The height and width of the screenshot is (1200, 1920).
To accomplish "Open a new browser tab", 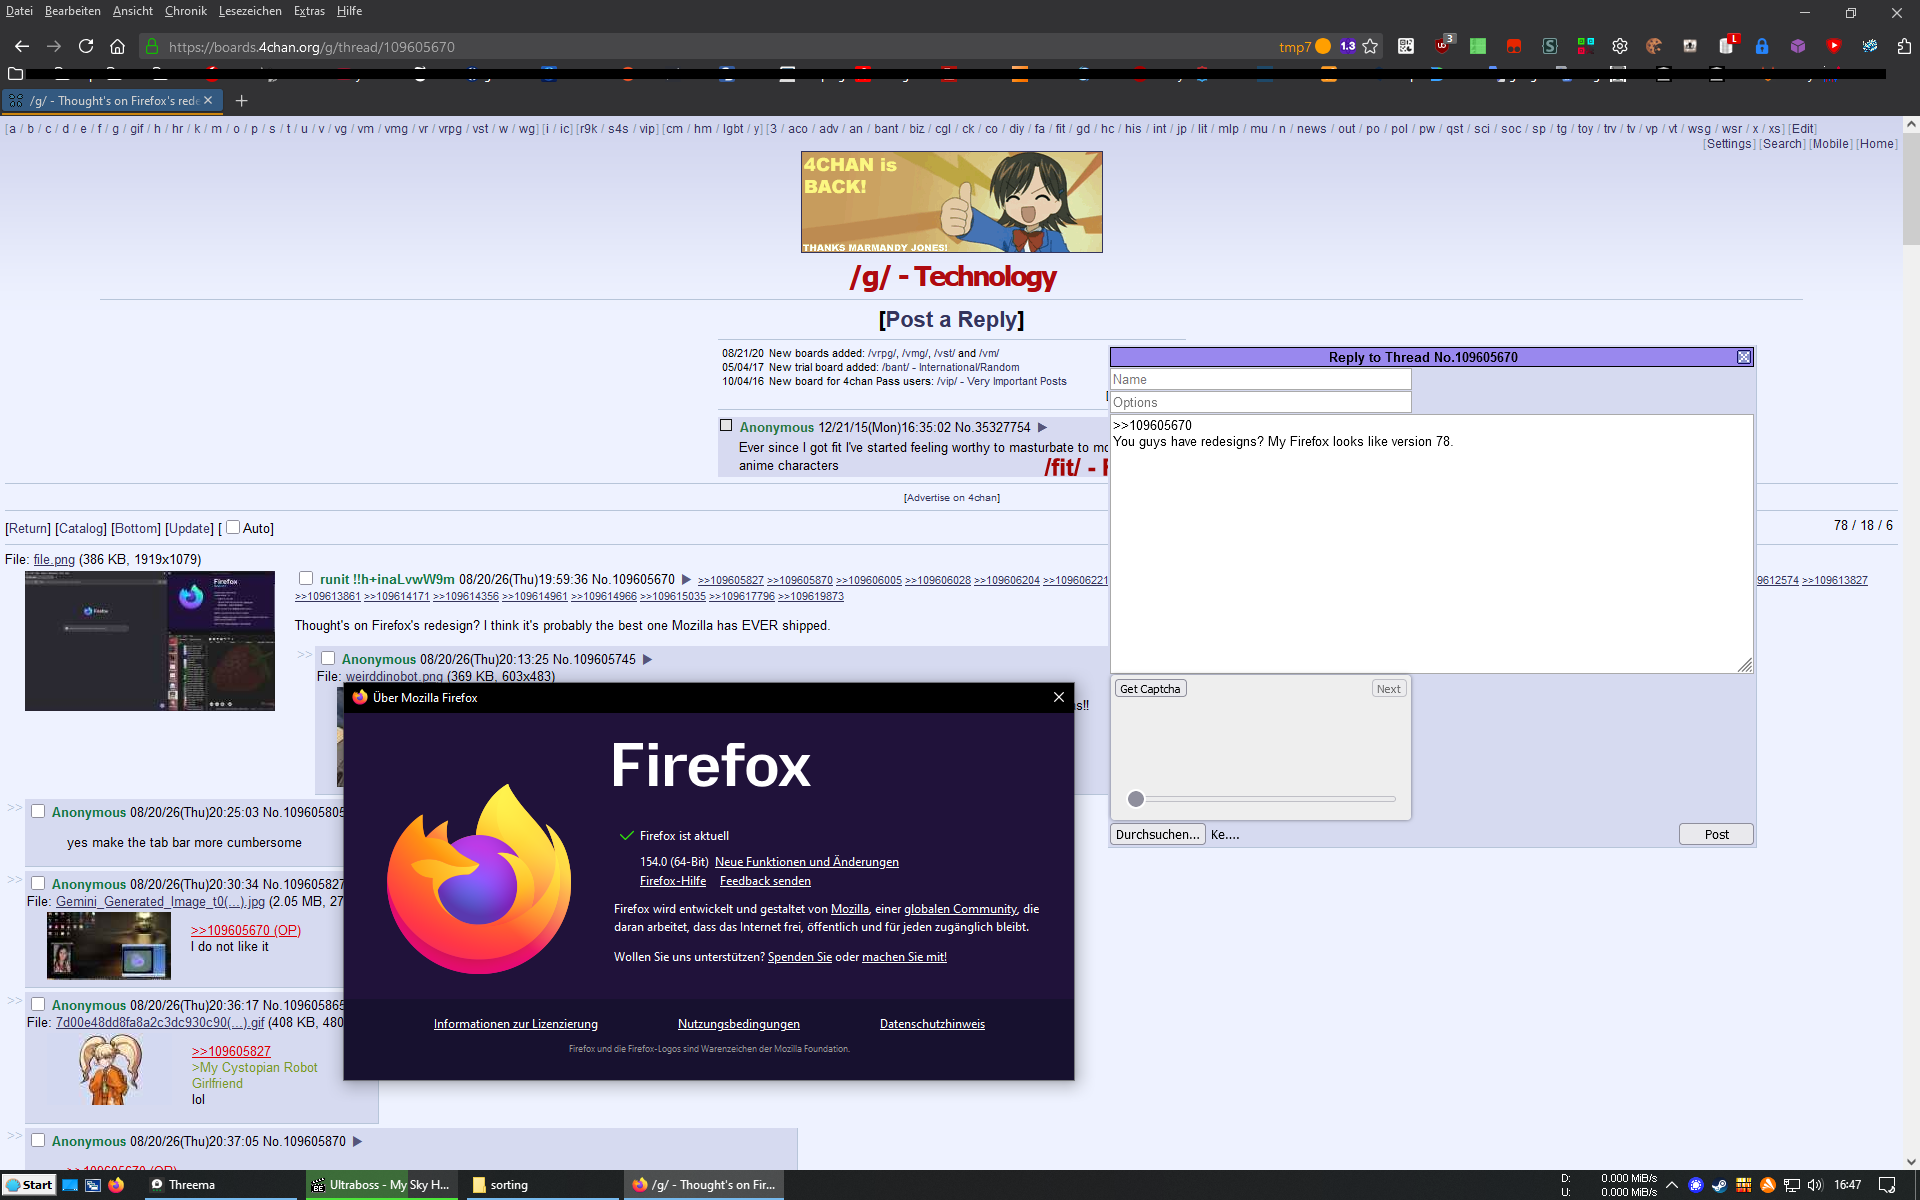I will [241, 100].
